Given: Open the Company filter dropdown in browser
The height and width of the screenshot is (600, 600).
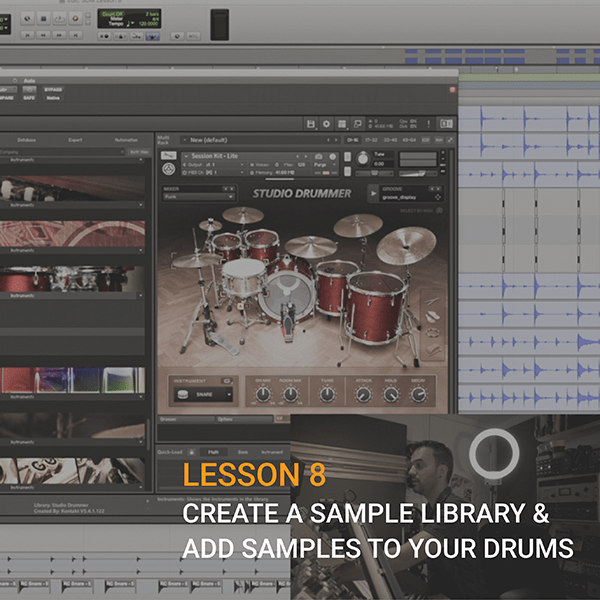Looking at the screenshot, I should pos(62,152).
